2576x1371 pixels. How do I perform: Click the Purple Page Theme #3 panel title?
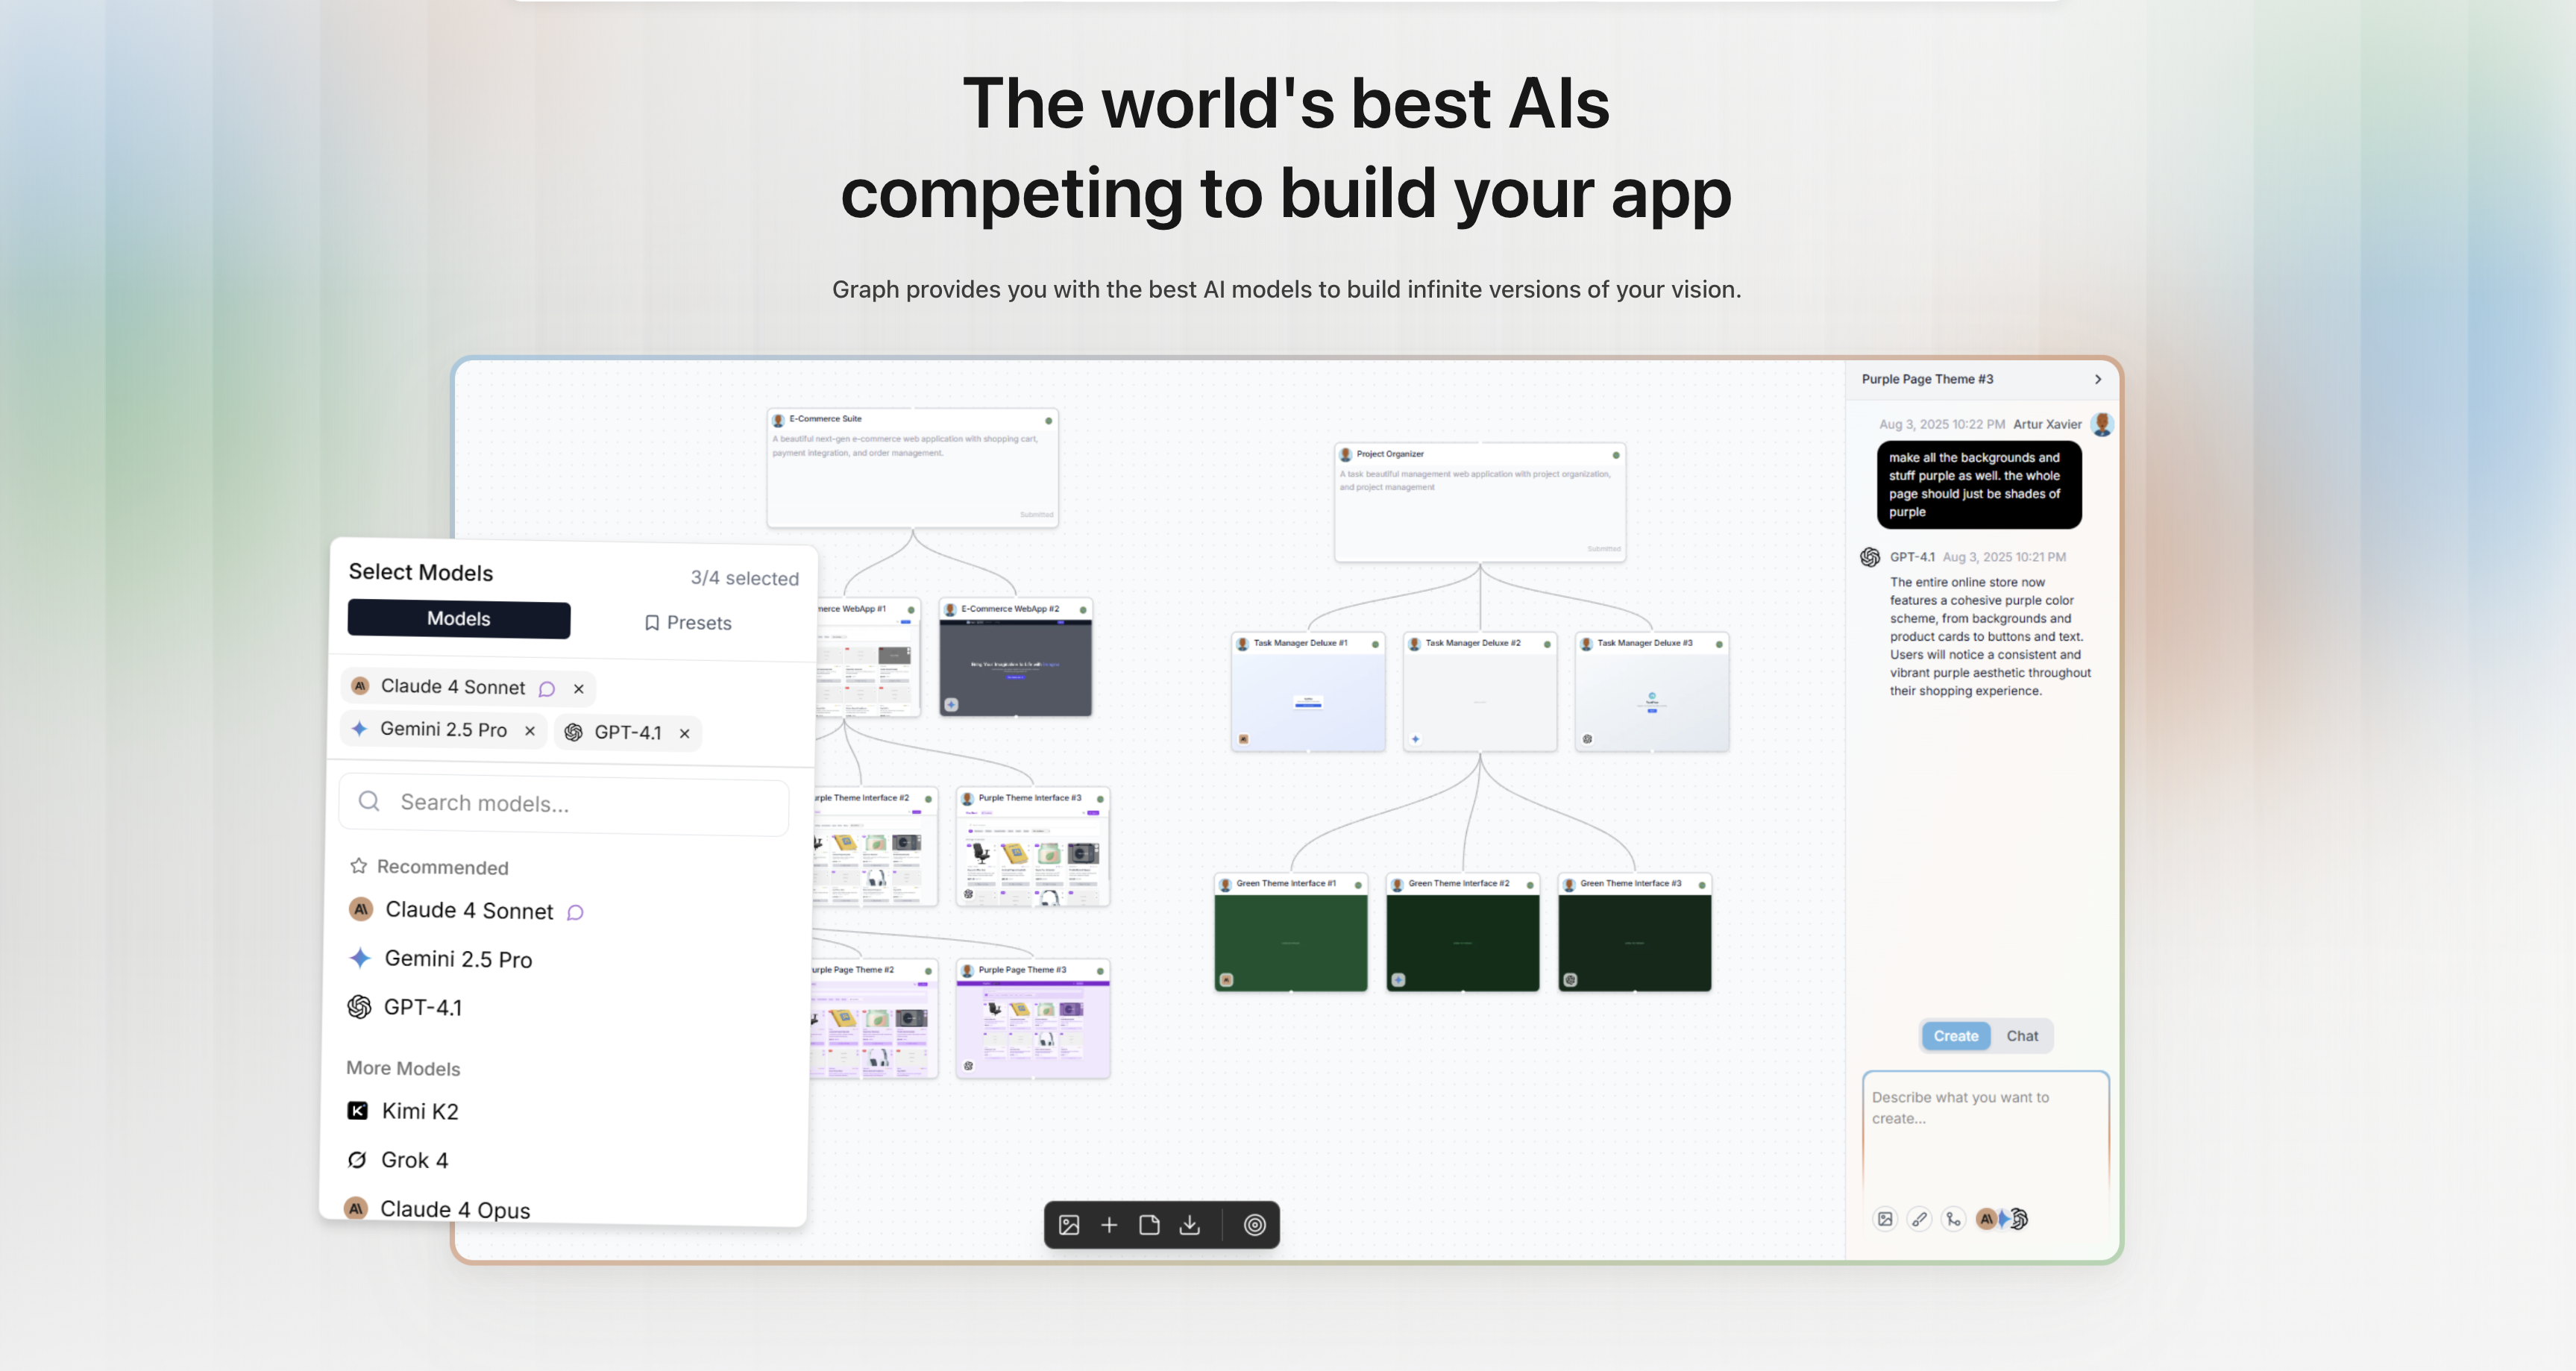point(1927,379)
